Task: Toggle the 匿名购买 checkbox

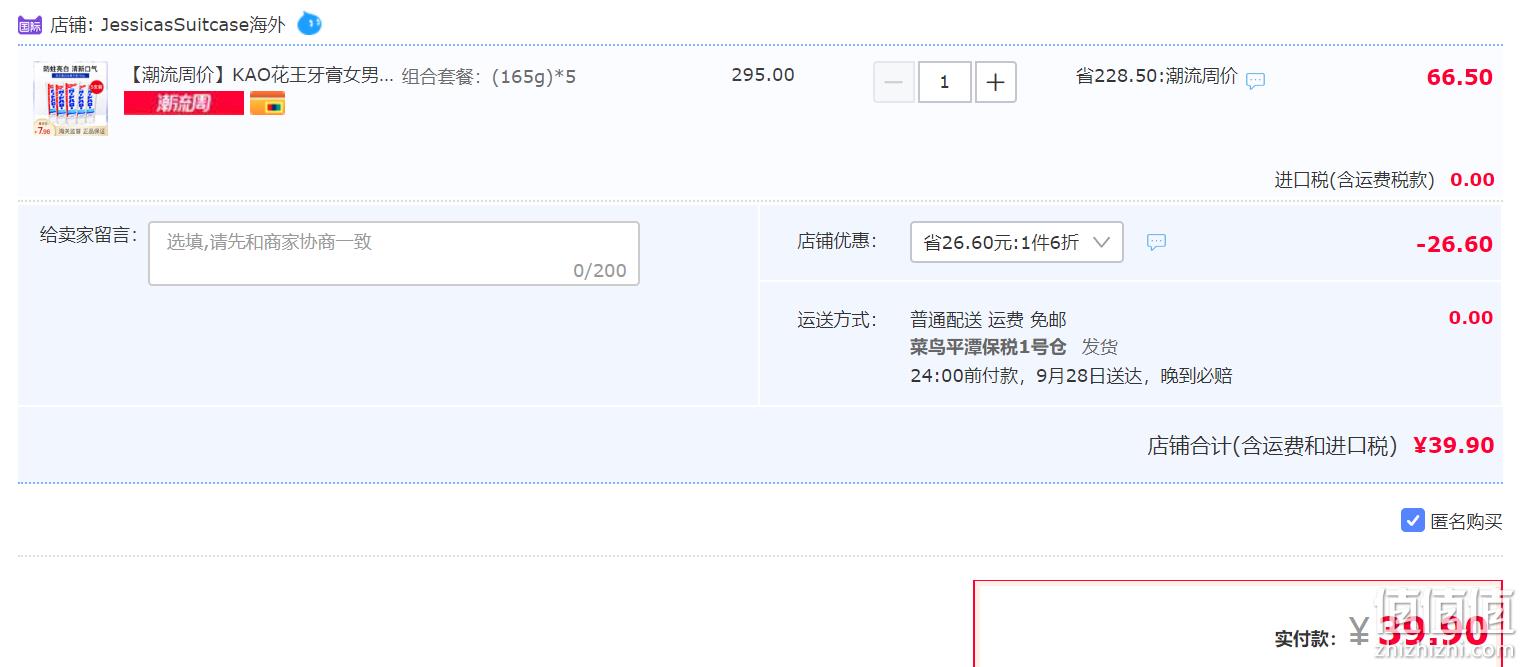Action: (1412, 520)
